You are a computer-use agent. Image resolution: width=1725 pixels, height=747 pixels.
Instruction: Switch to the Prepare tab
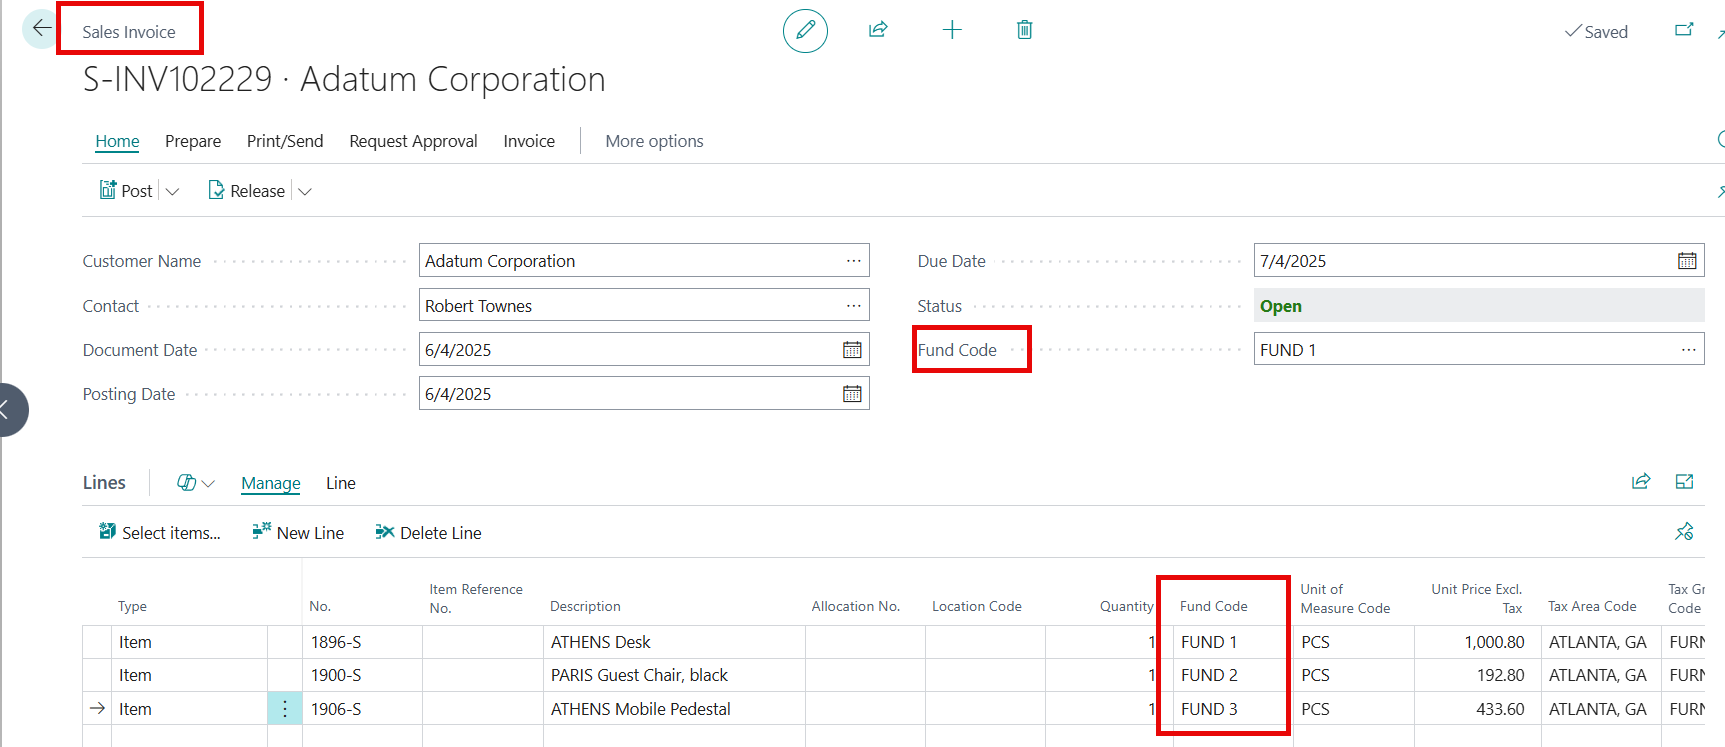click(x=193, y=141)
